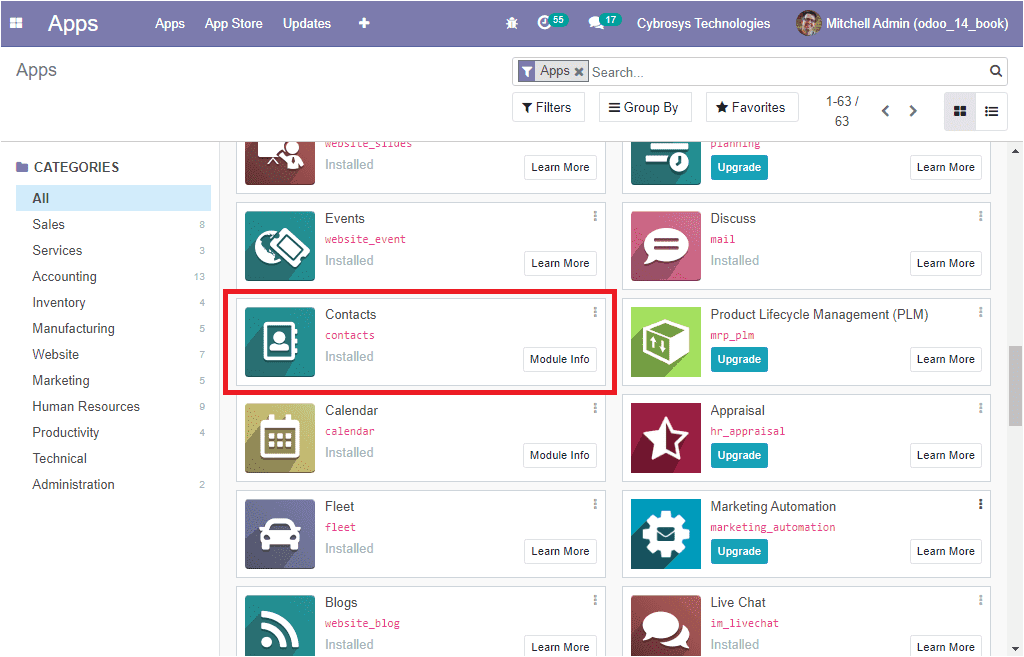
Task: Focus the Search input field
Action: 788,72
